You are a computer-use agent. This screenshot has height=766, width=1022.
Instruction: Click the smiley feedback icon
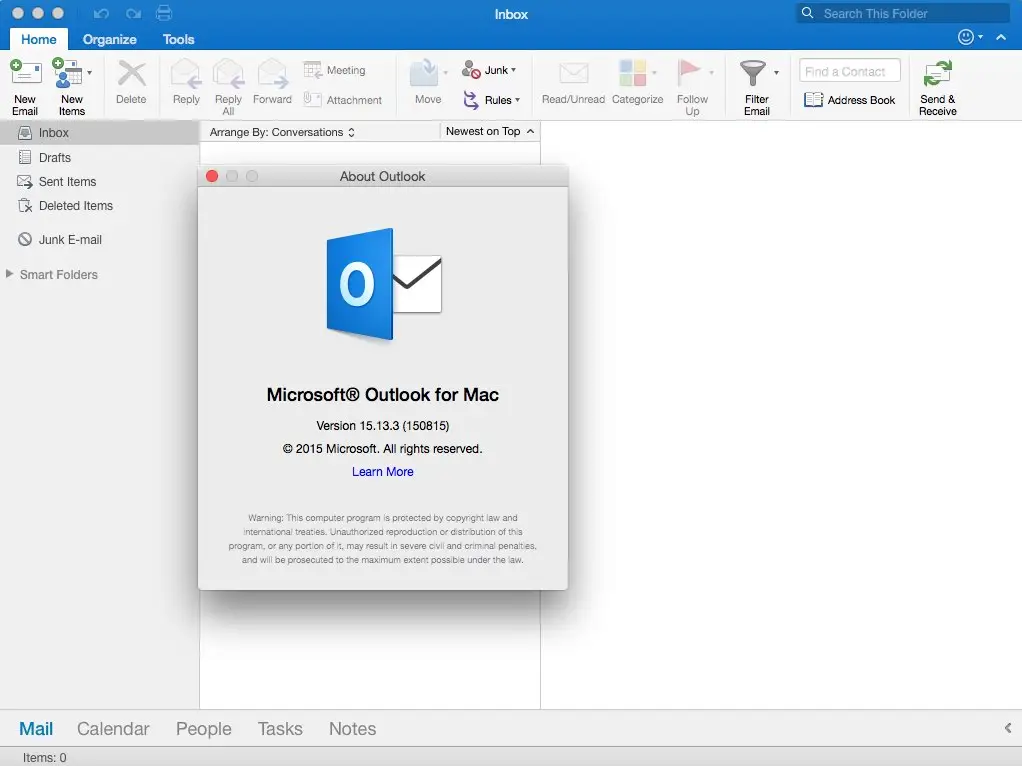click(965, 37)
